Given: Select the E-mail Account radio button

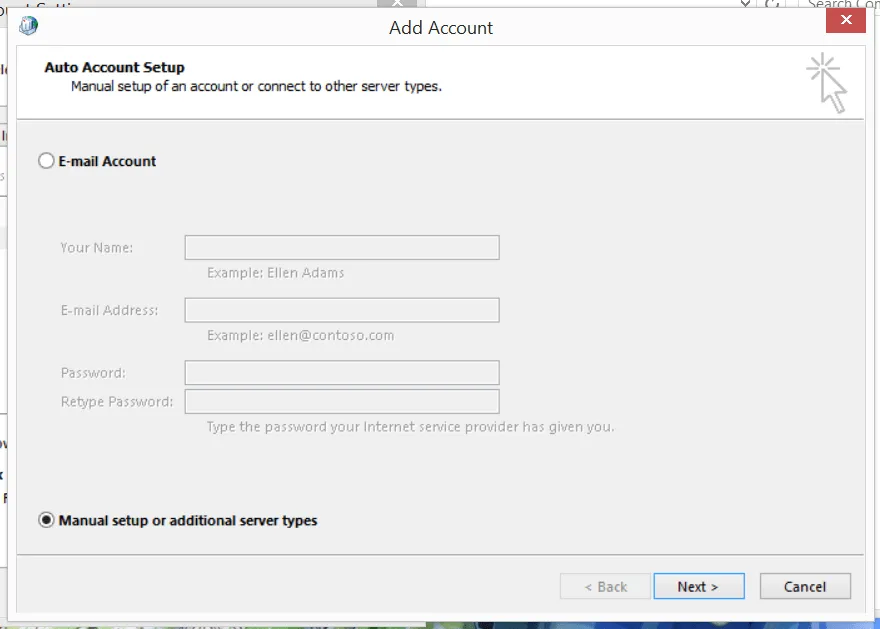Looking at the screenshot, I should coord(45,161).
